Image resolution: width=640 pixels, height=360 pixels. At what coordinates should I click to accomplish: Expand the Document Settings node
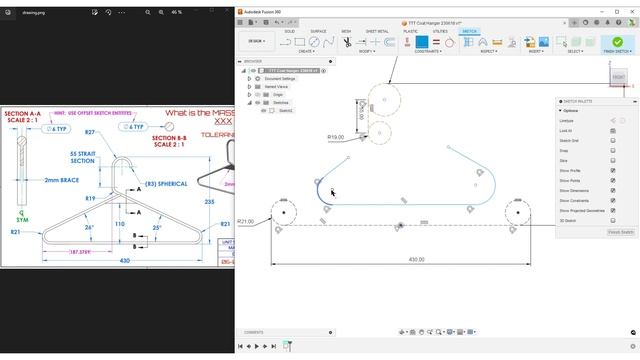[x=249, y=79]
